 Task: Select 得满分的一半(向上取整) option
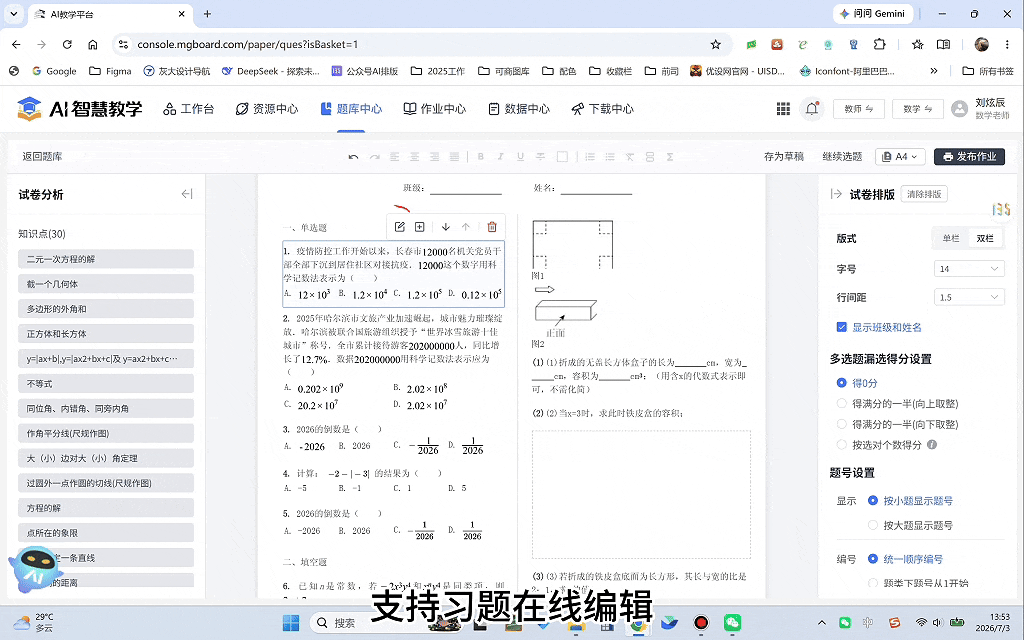tap(842, 404)
